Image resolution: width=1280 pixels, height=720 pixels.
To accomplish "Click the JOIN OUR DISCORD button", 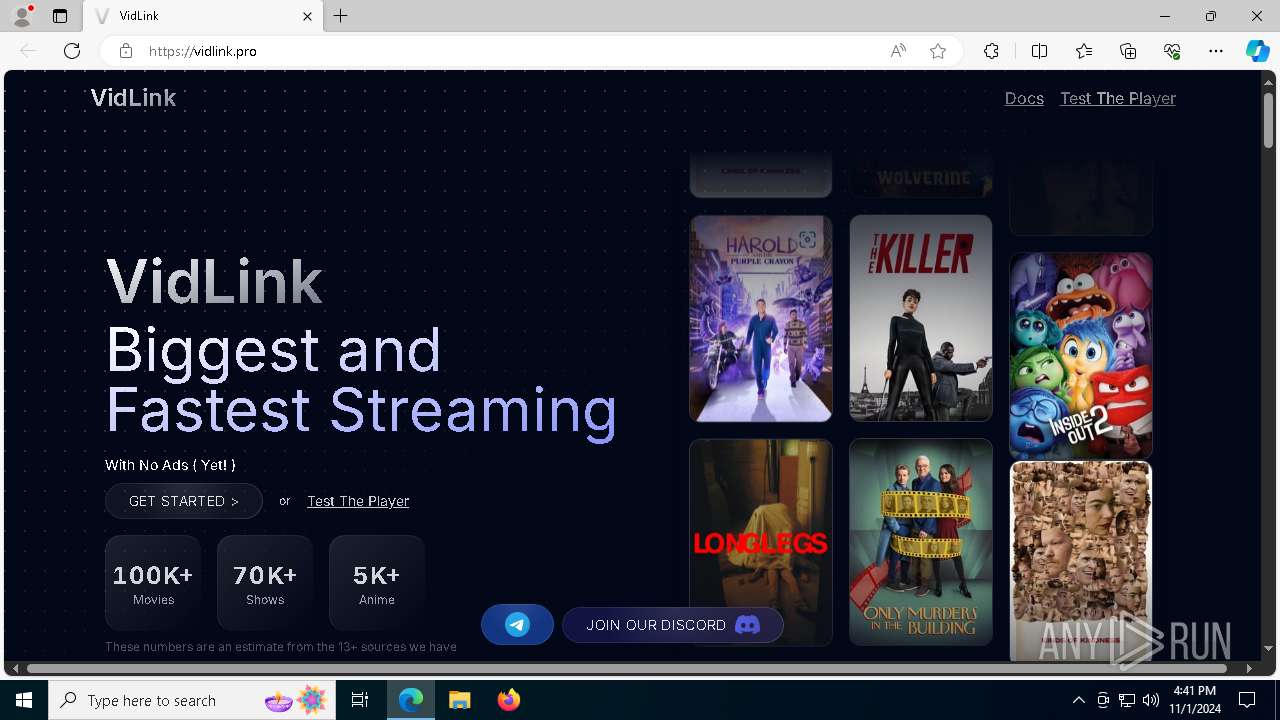I will [673, 625].
